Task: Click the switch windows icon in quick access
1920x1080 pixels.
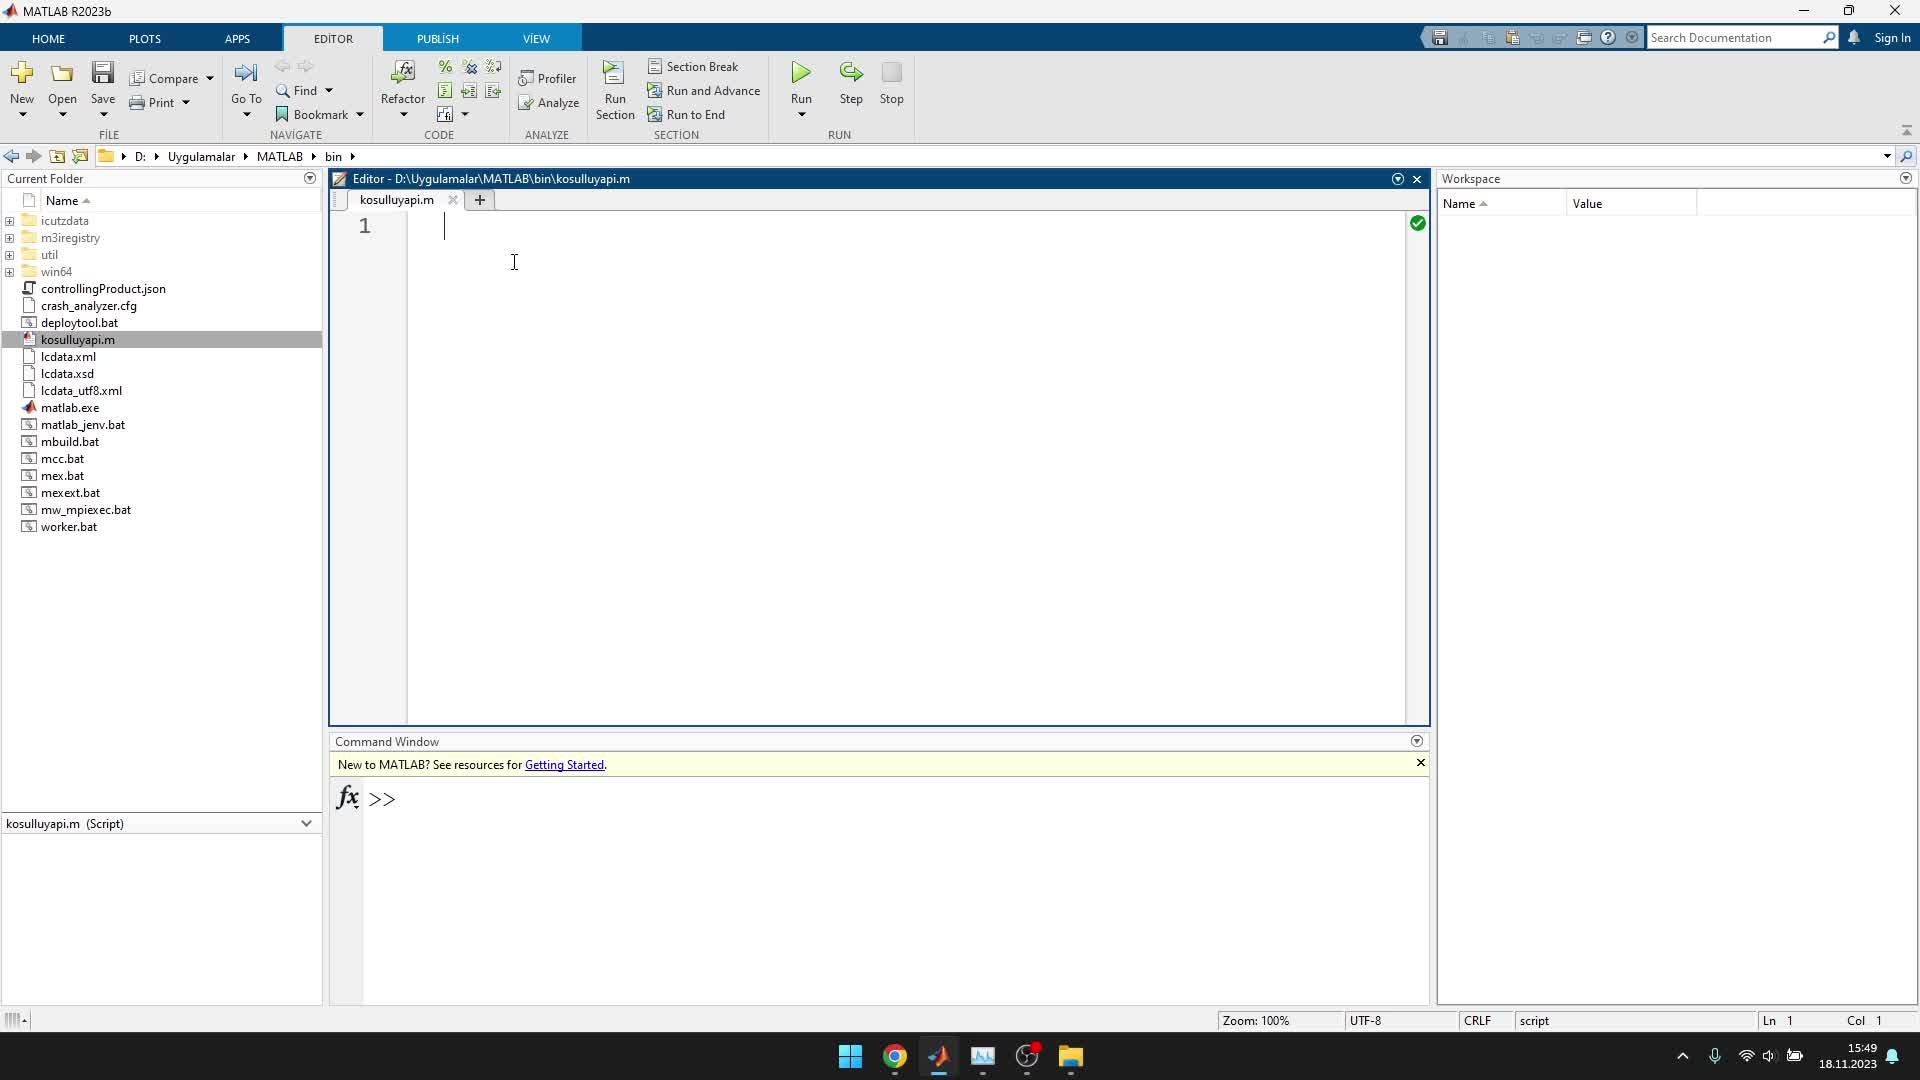Action: (1584, 38)
